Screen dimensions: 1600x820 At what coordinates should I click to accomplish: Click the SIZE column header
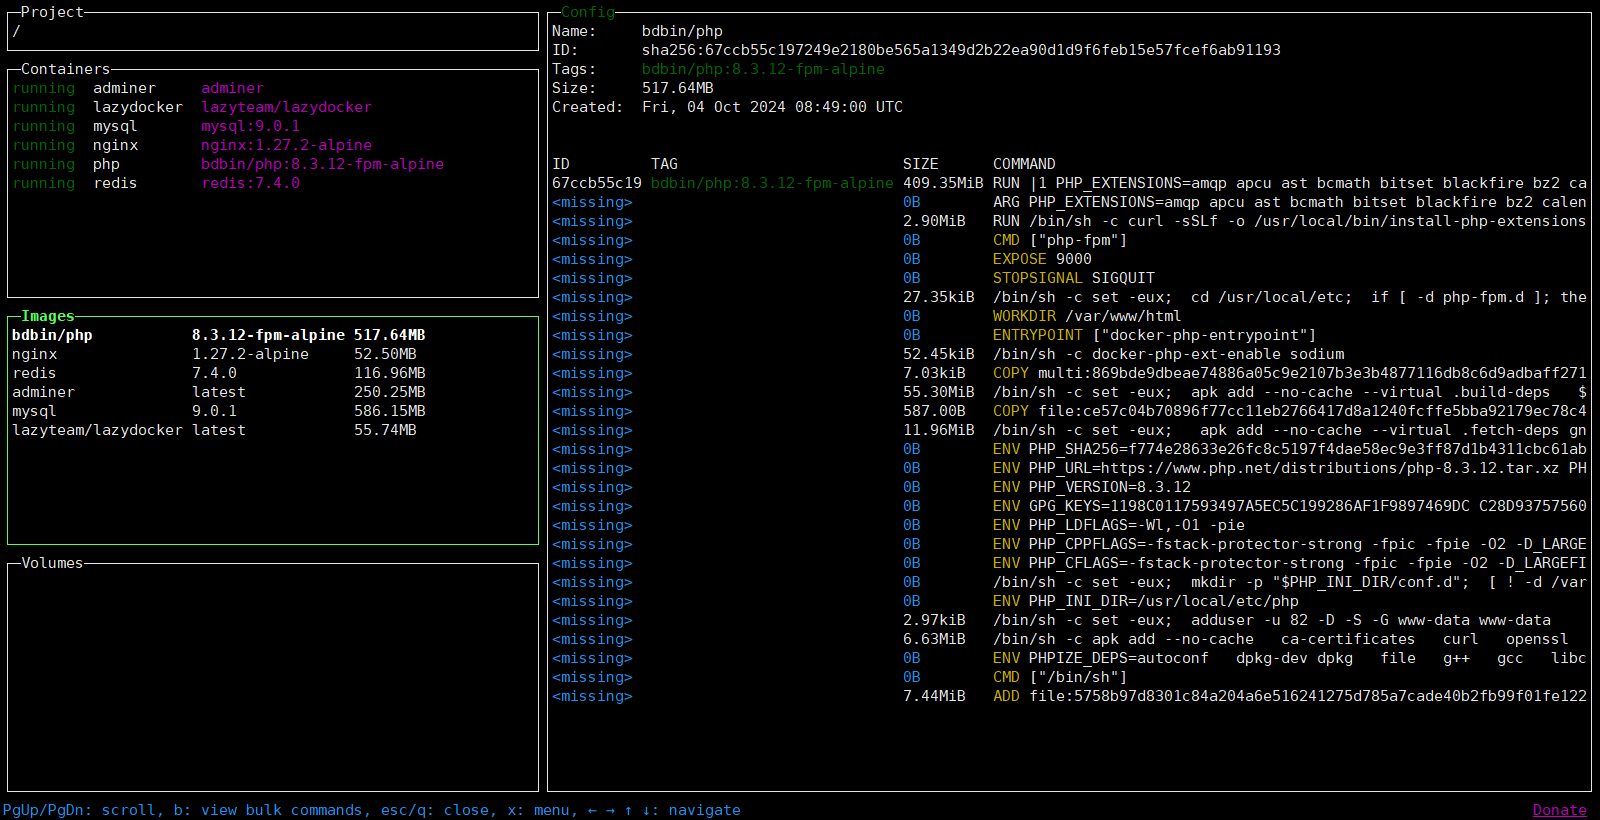click(x=921, y=164)
